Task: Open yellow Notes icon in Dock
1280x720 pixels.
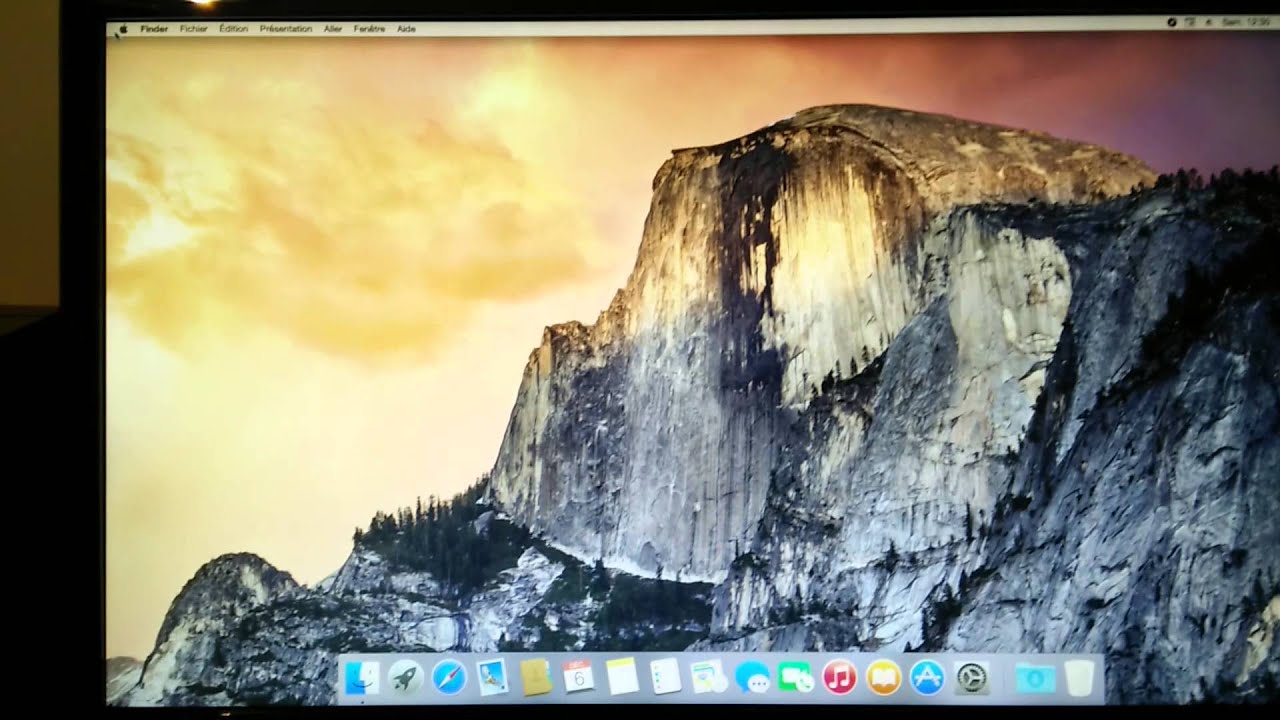Action: click(x=622, y=677)
